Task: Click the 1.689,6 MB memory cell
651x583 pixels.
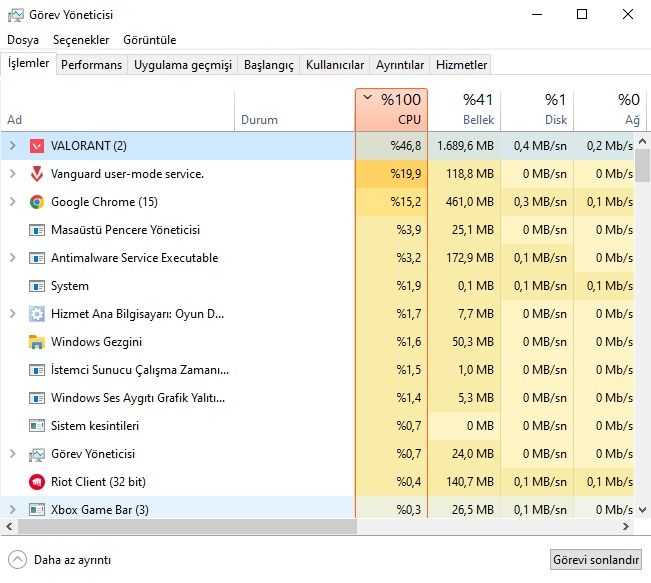Action: pyautogui.click(x=464, y=146)
